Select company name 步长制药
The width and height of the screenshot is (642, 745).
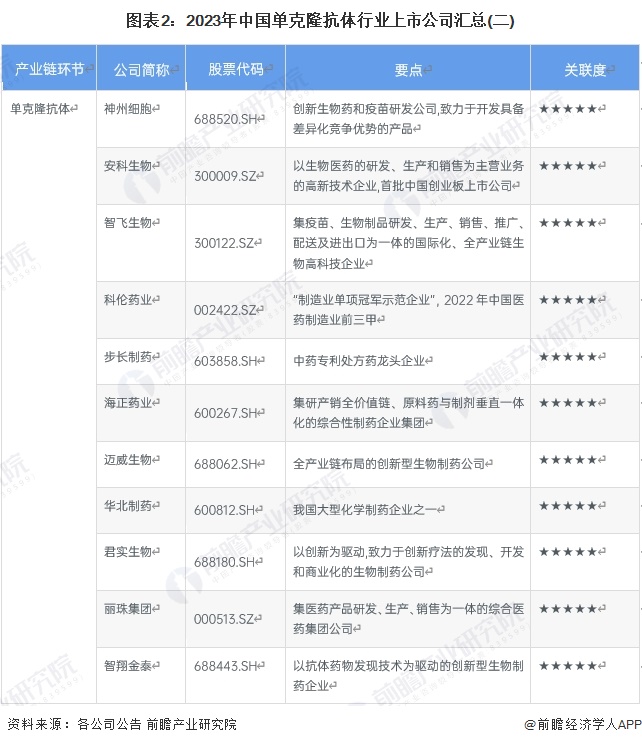(x=128, y=357)
